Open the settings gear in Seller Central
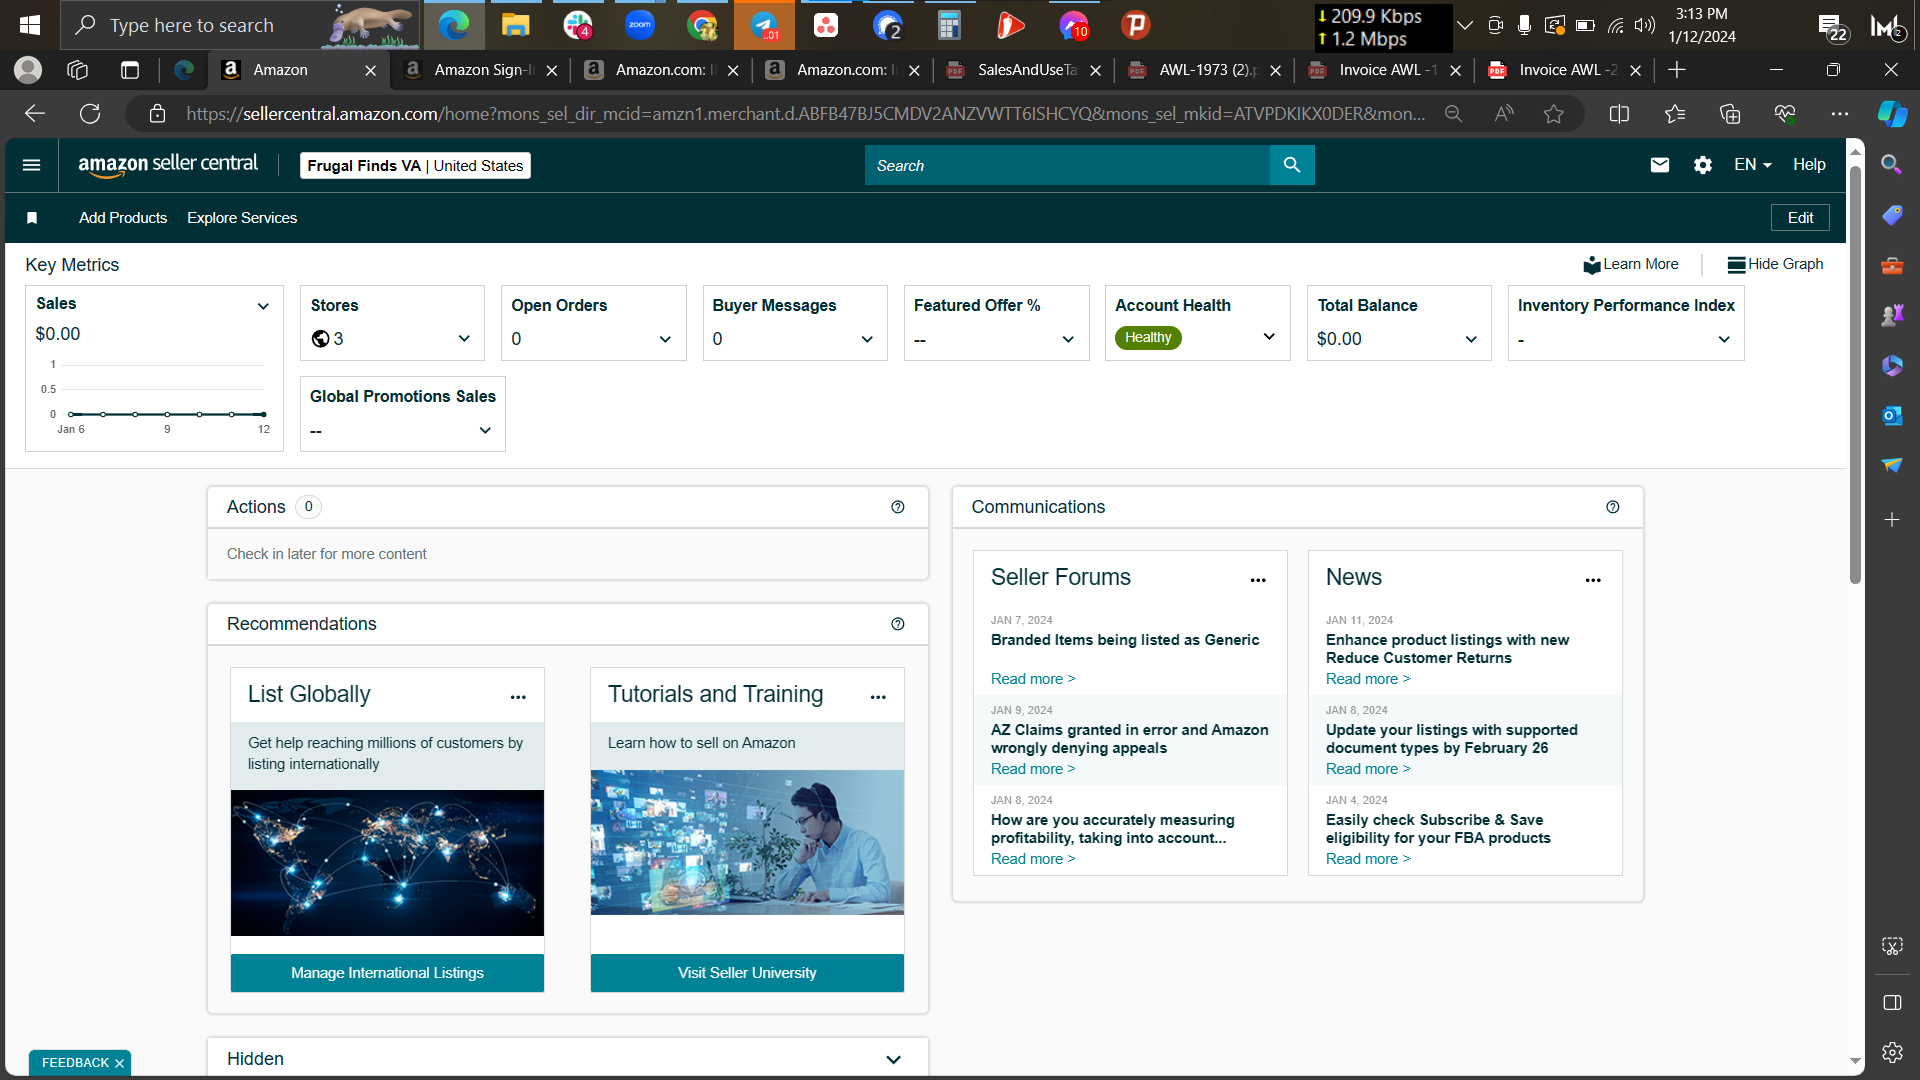1920x1080 pixels. click(x=1703, y=165)
